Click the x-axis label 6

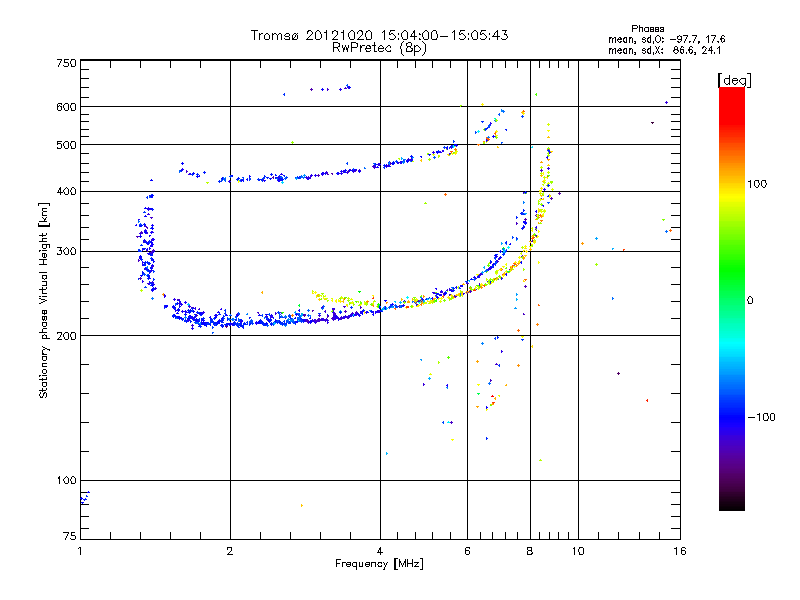(x=467, y=551)
